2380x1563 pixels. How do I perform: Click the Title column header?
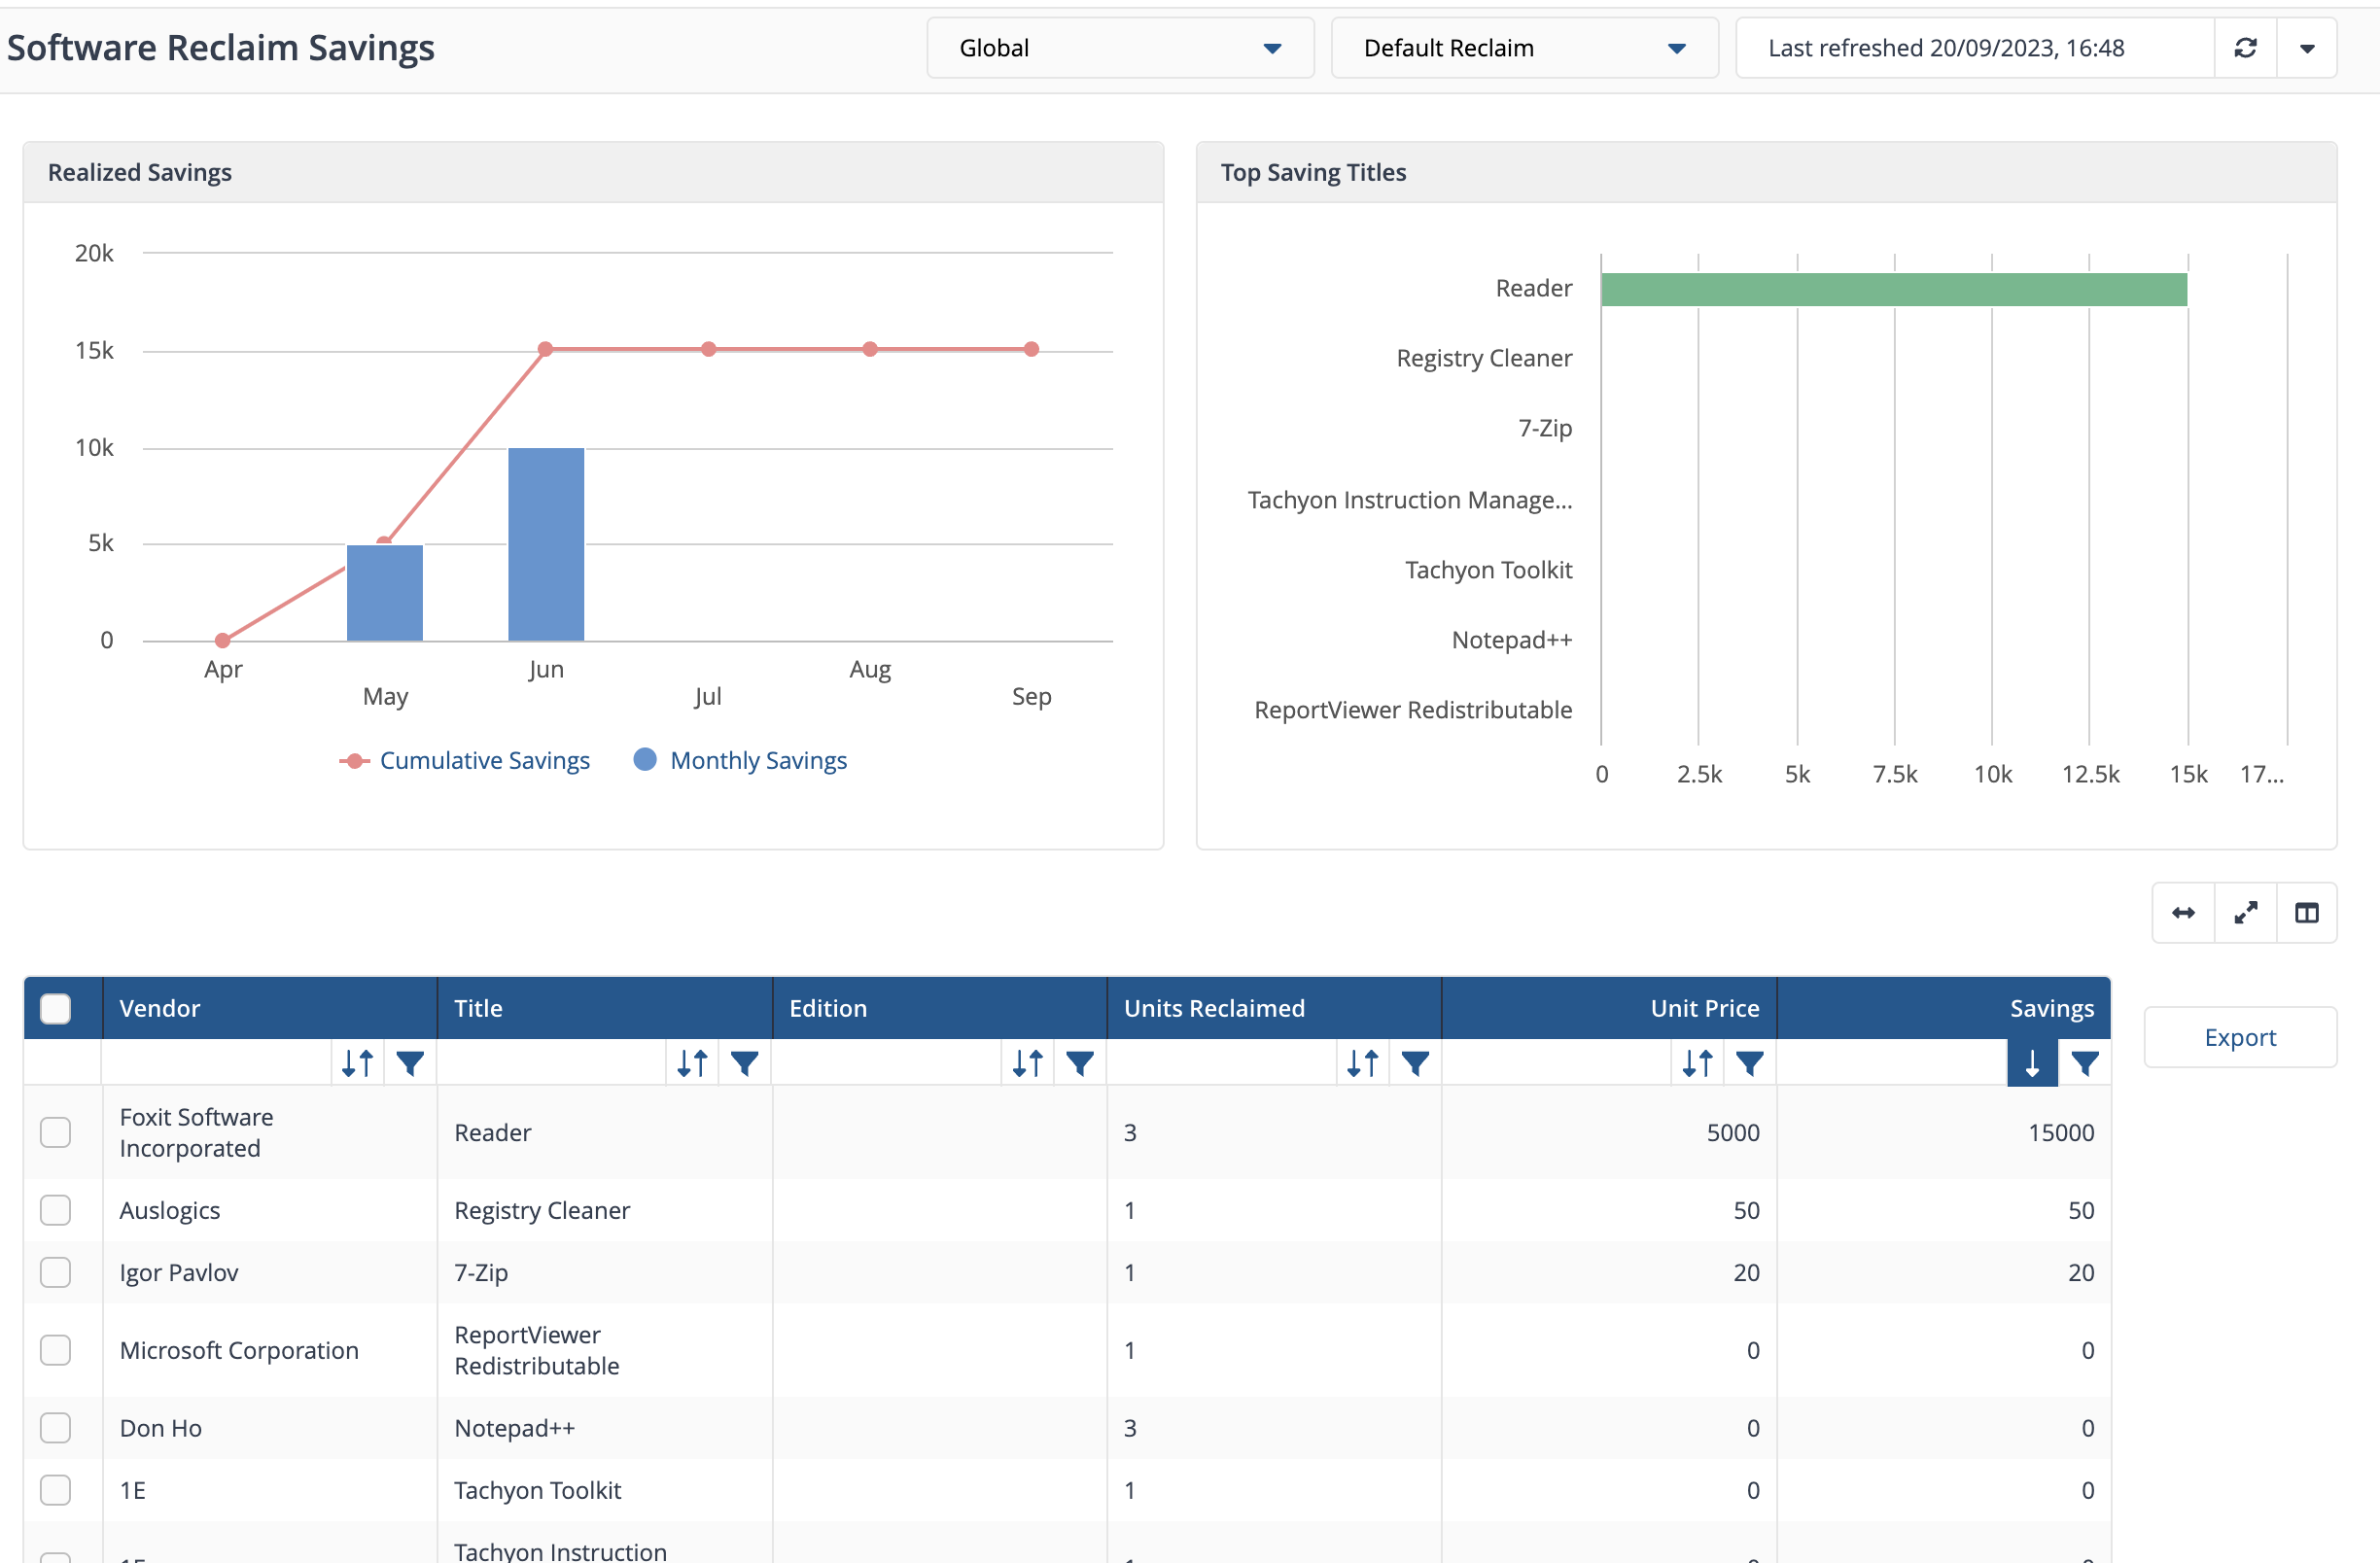click(x=605, y=1008)
